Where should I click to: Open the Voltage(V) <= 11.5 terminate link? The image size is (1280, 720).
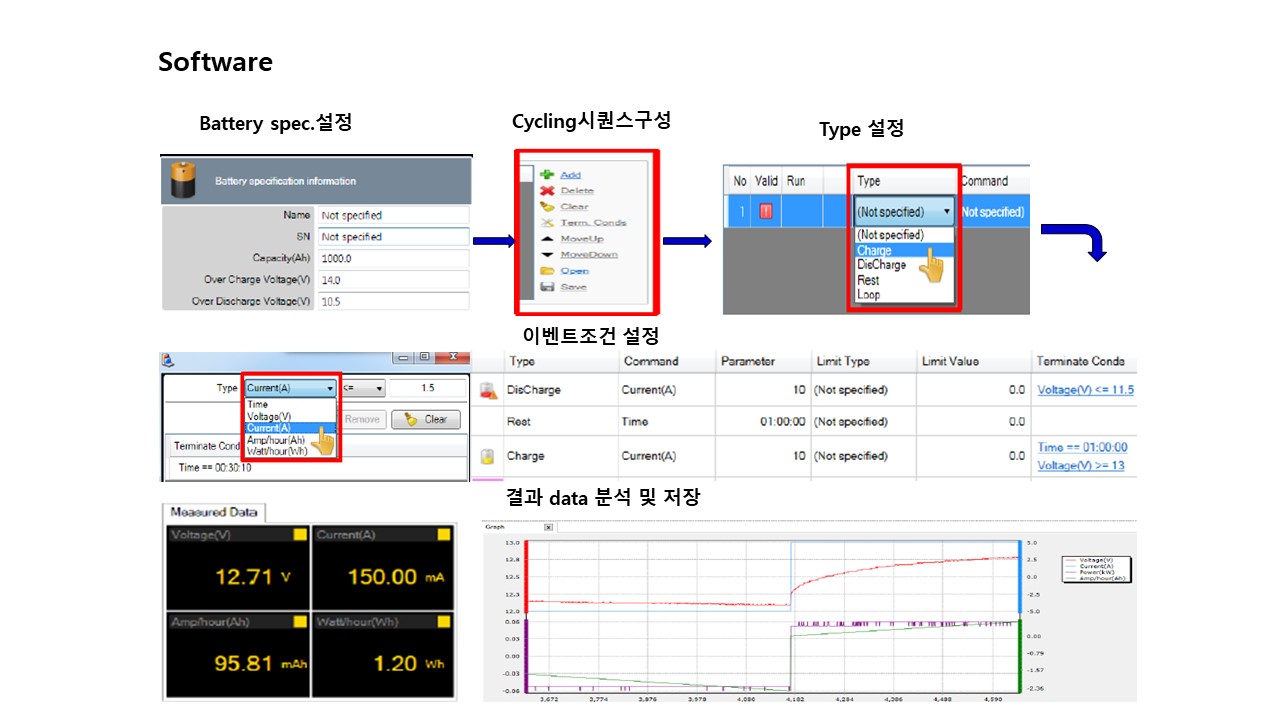click(x=1085, y=390)
